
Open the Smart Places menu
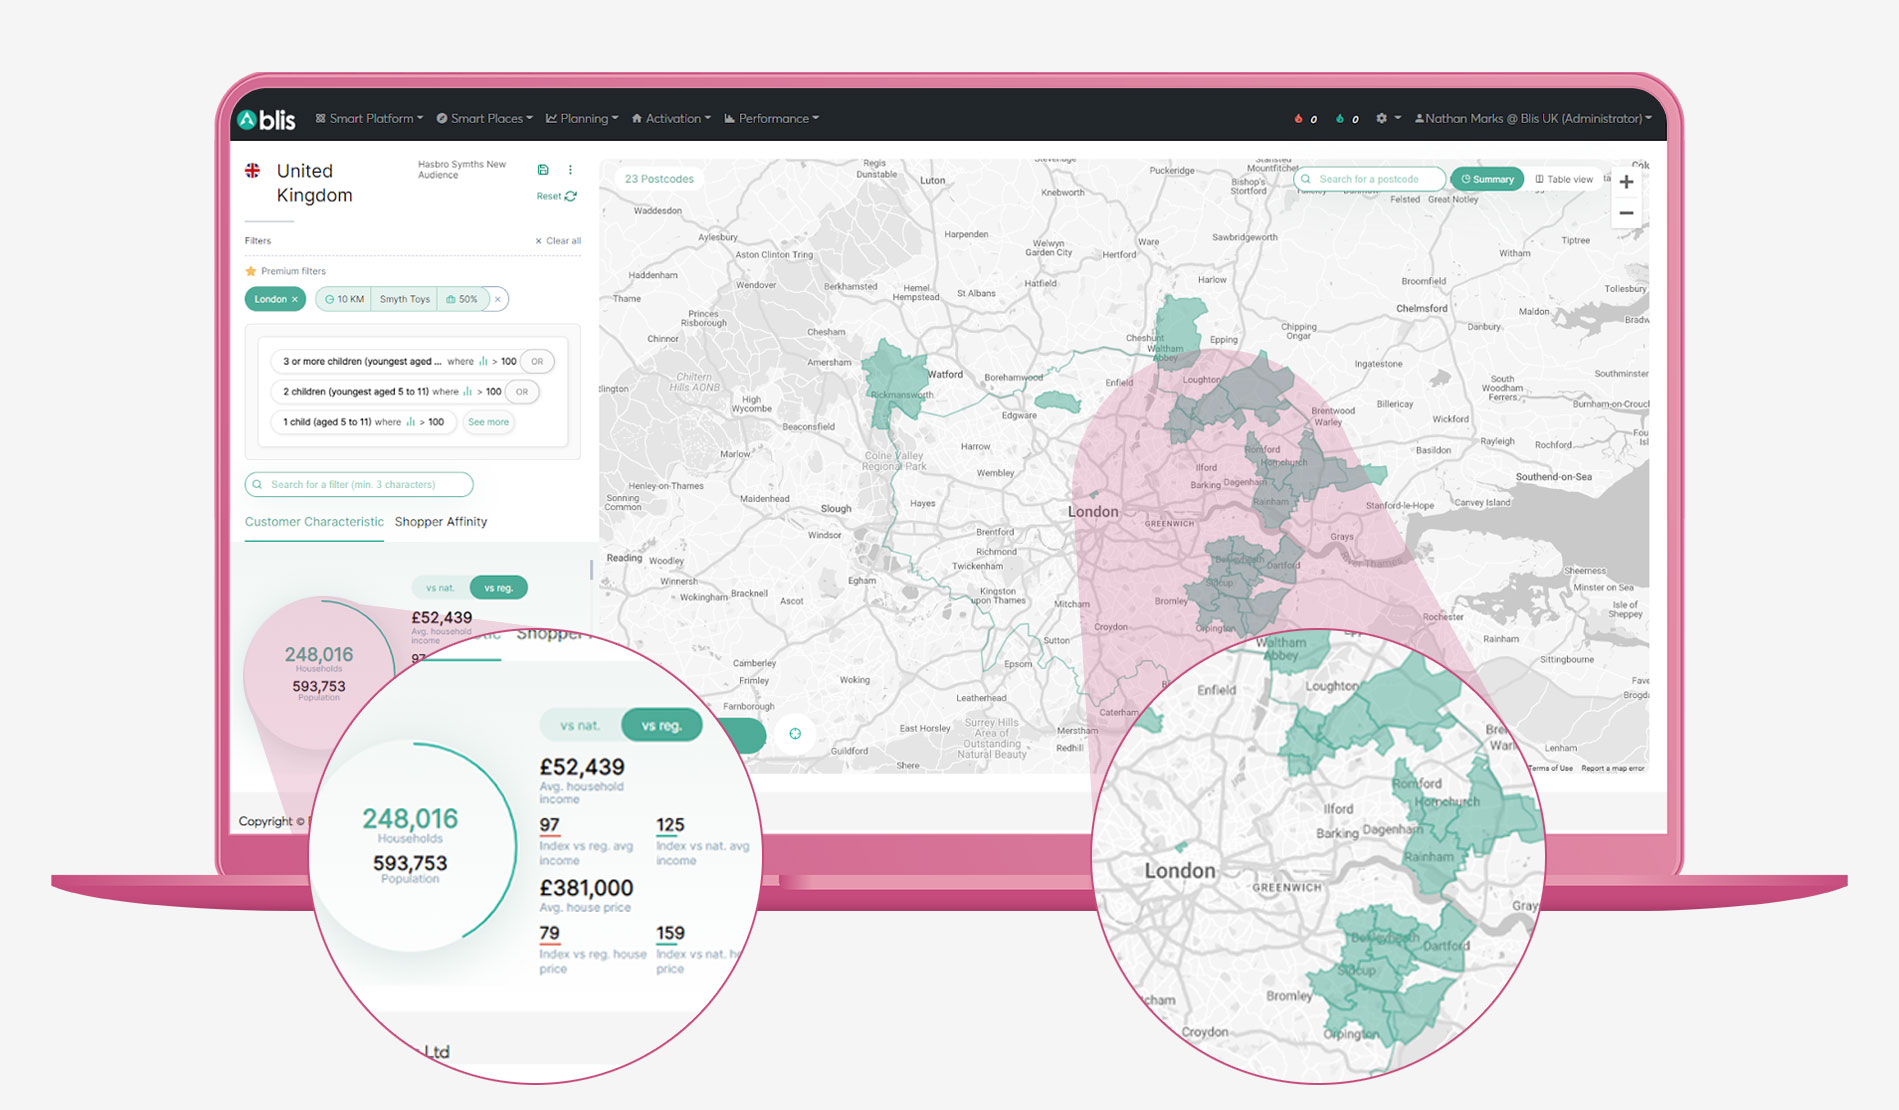point(485,118)
